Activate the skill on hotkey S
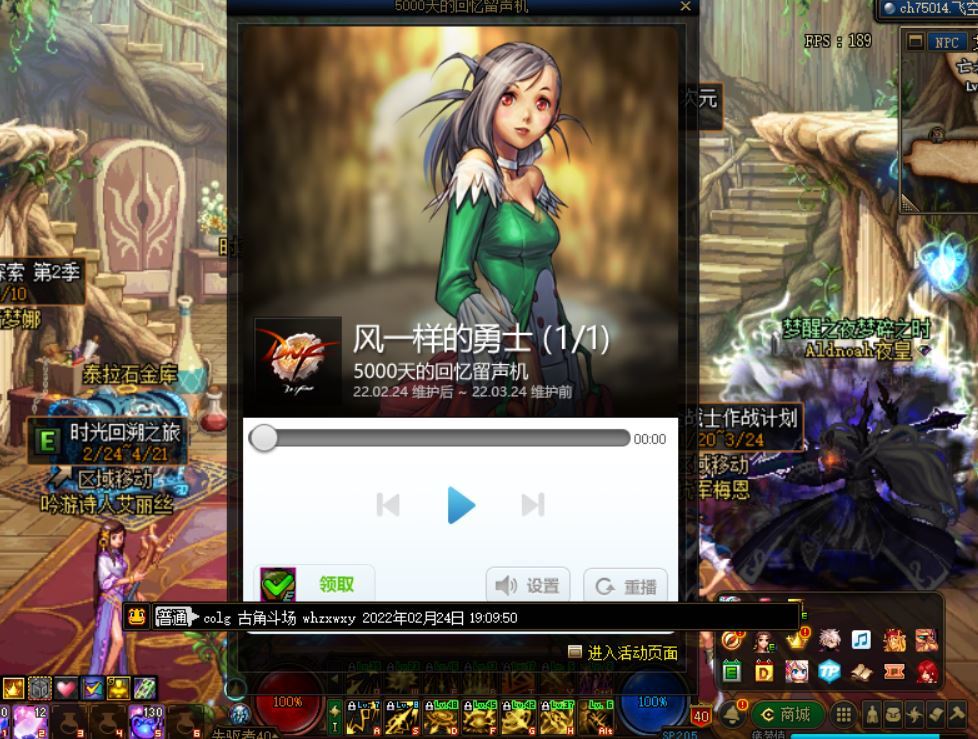Viewport: 978px width, 739px height. pyautogui.click(x=402, y=717)
